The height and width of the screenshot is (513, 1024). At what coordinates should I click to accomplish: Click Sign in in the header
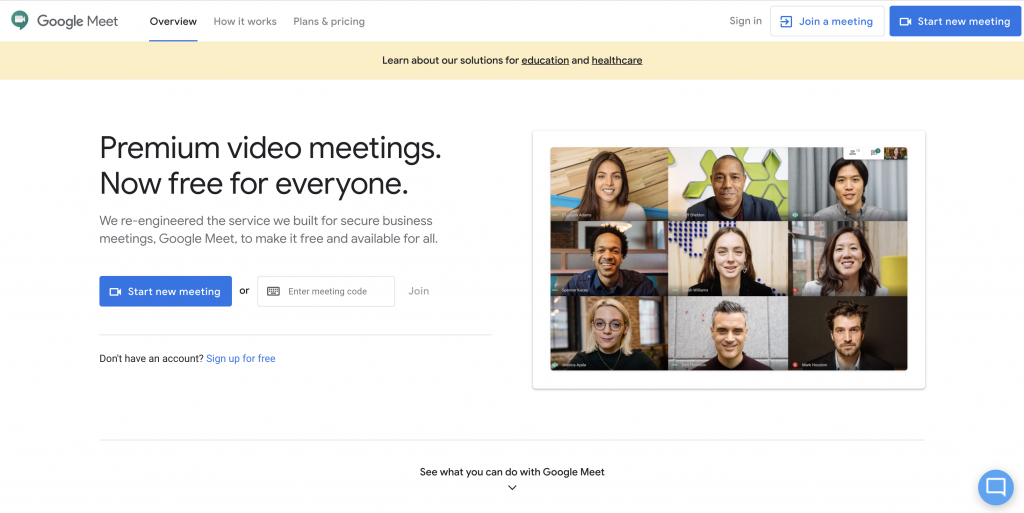coord(745,21)
